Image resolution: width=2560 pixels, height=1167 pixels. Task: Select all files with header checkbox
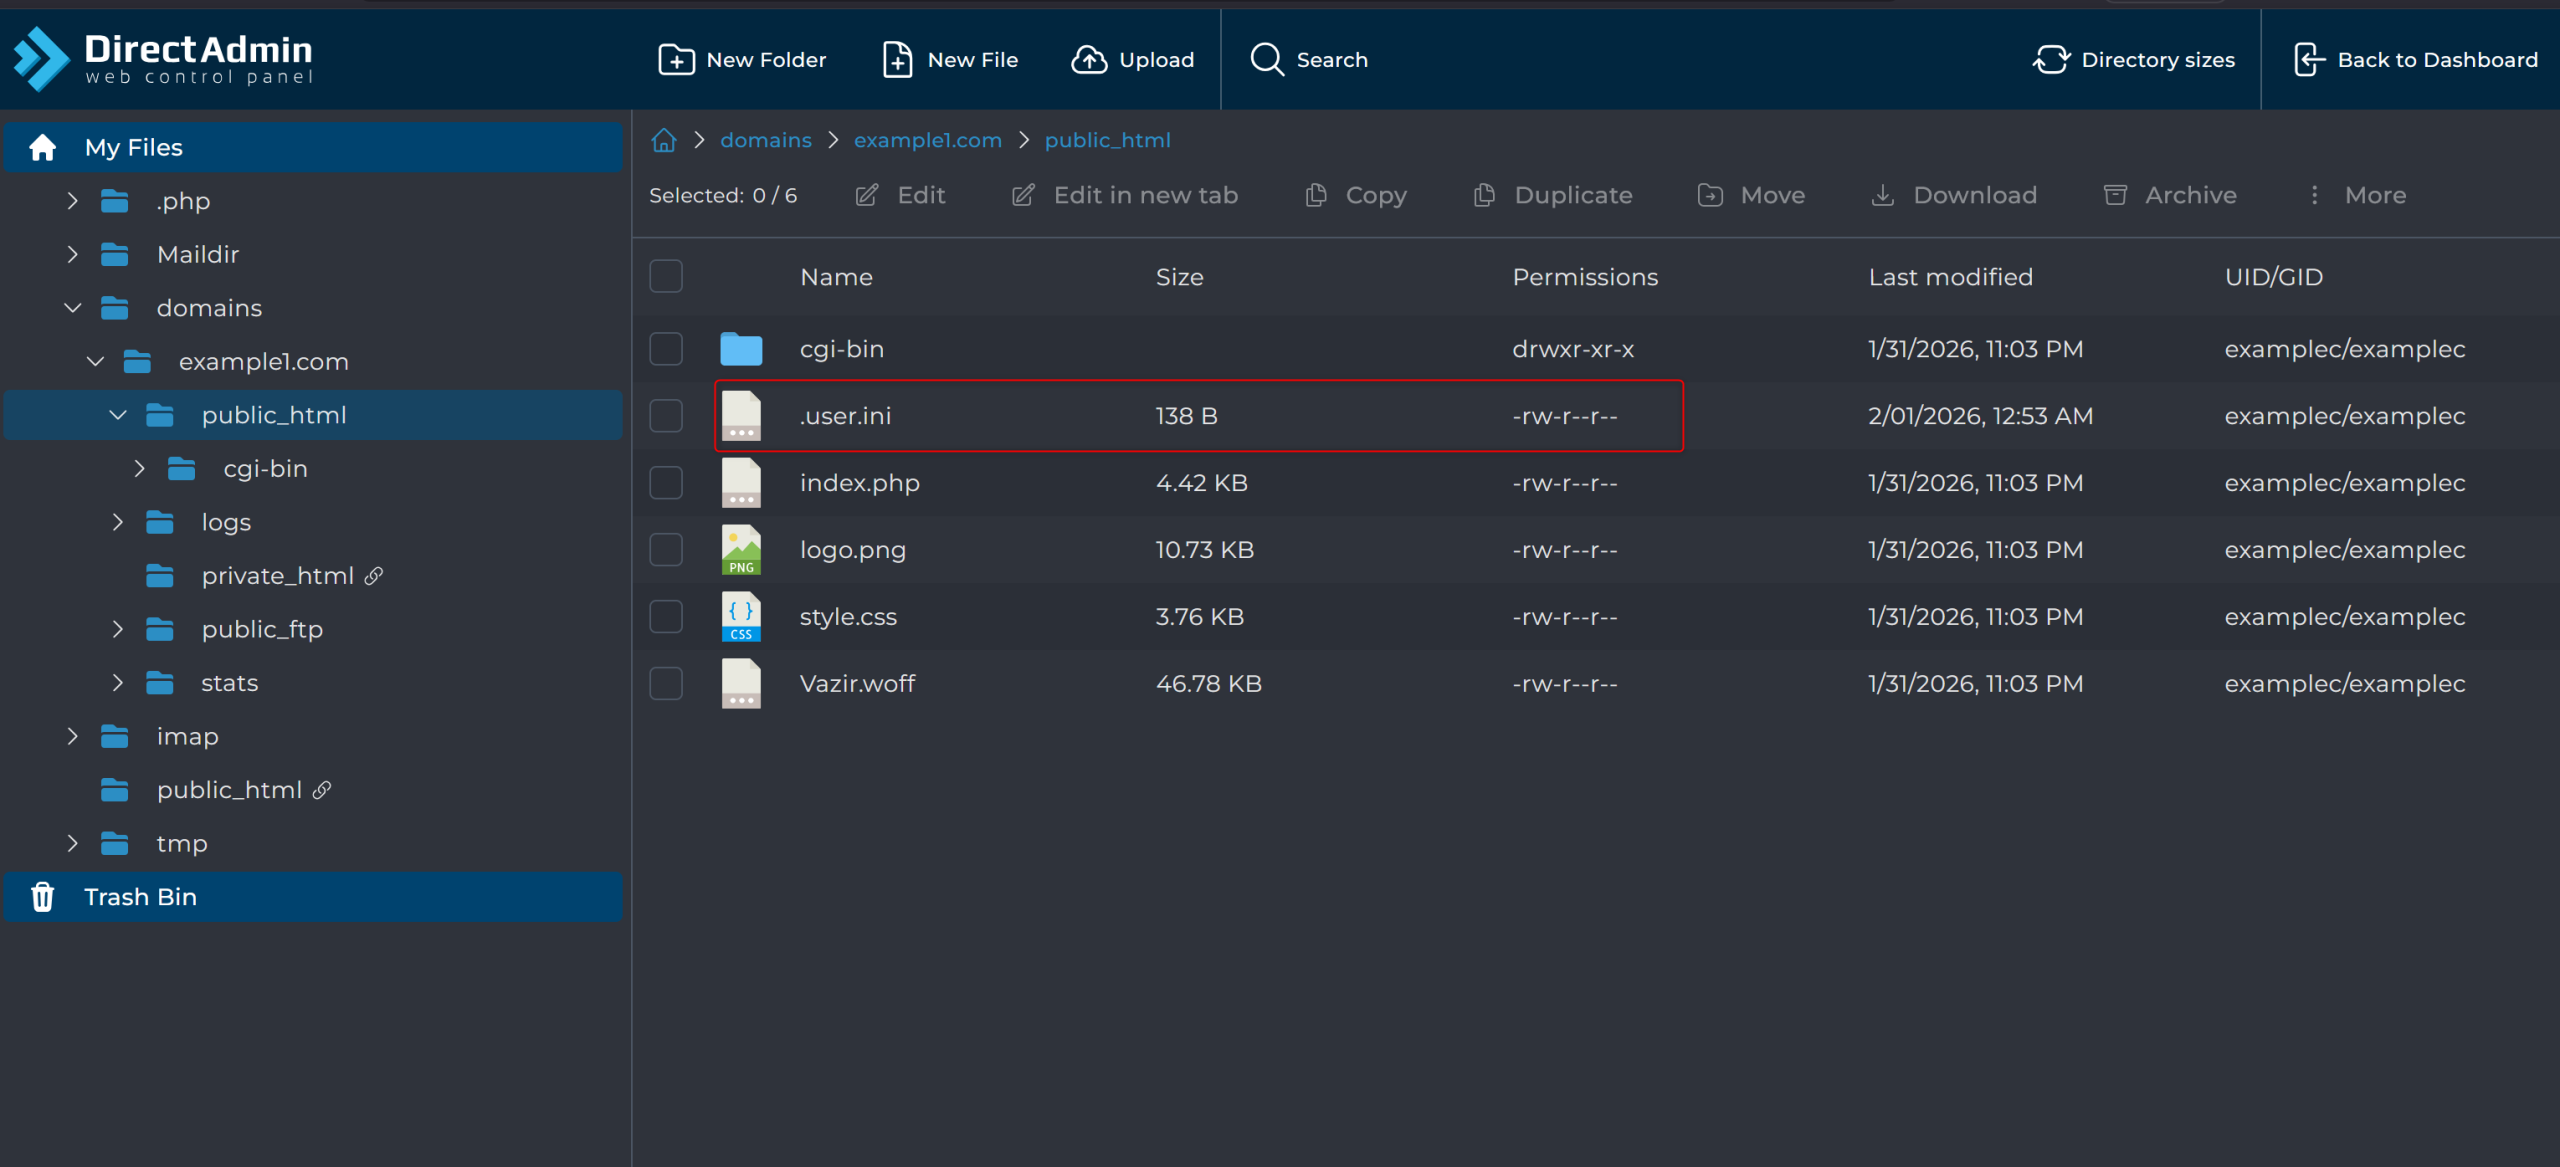[666, 277]
